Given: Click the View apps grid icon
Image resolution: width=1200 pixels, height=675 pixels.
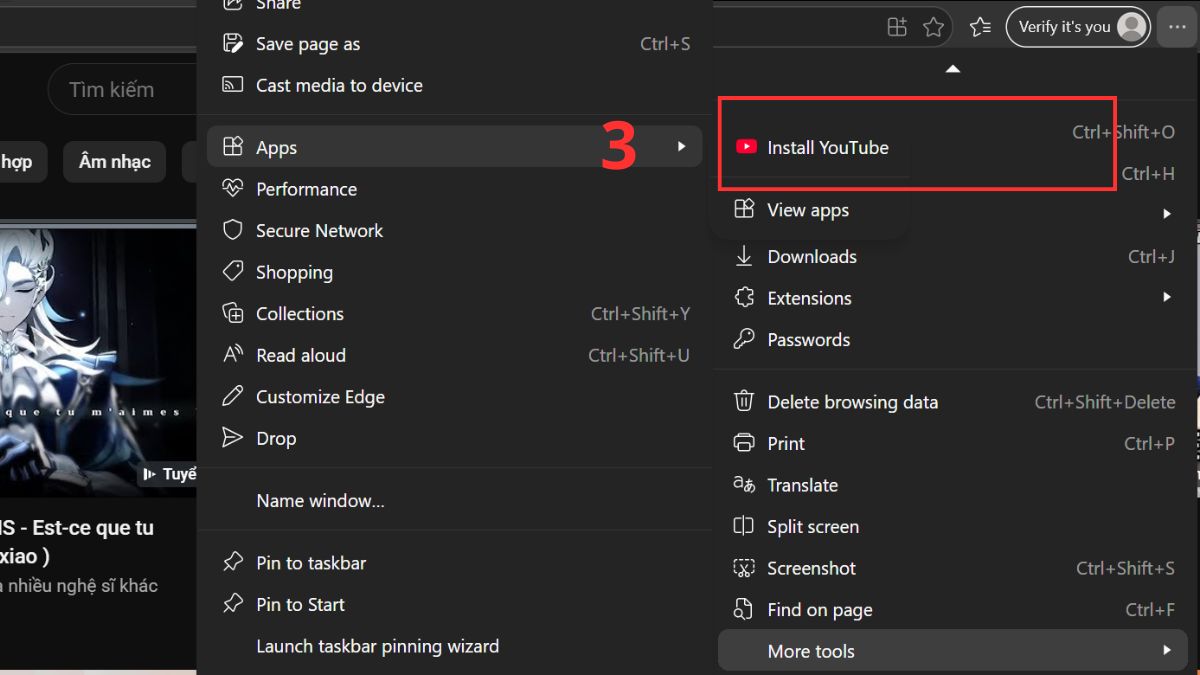Looking at the screenshot, I should point(743,209).
